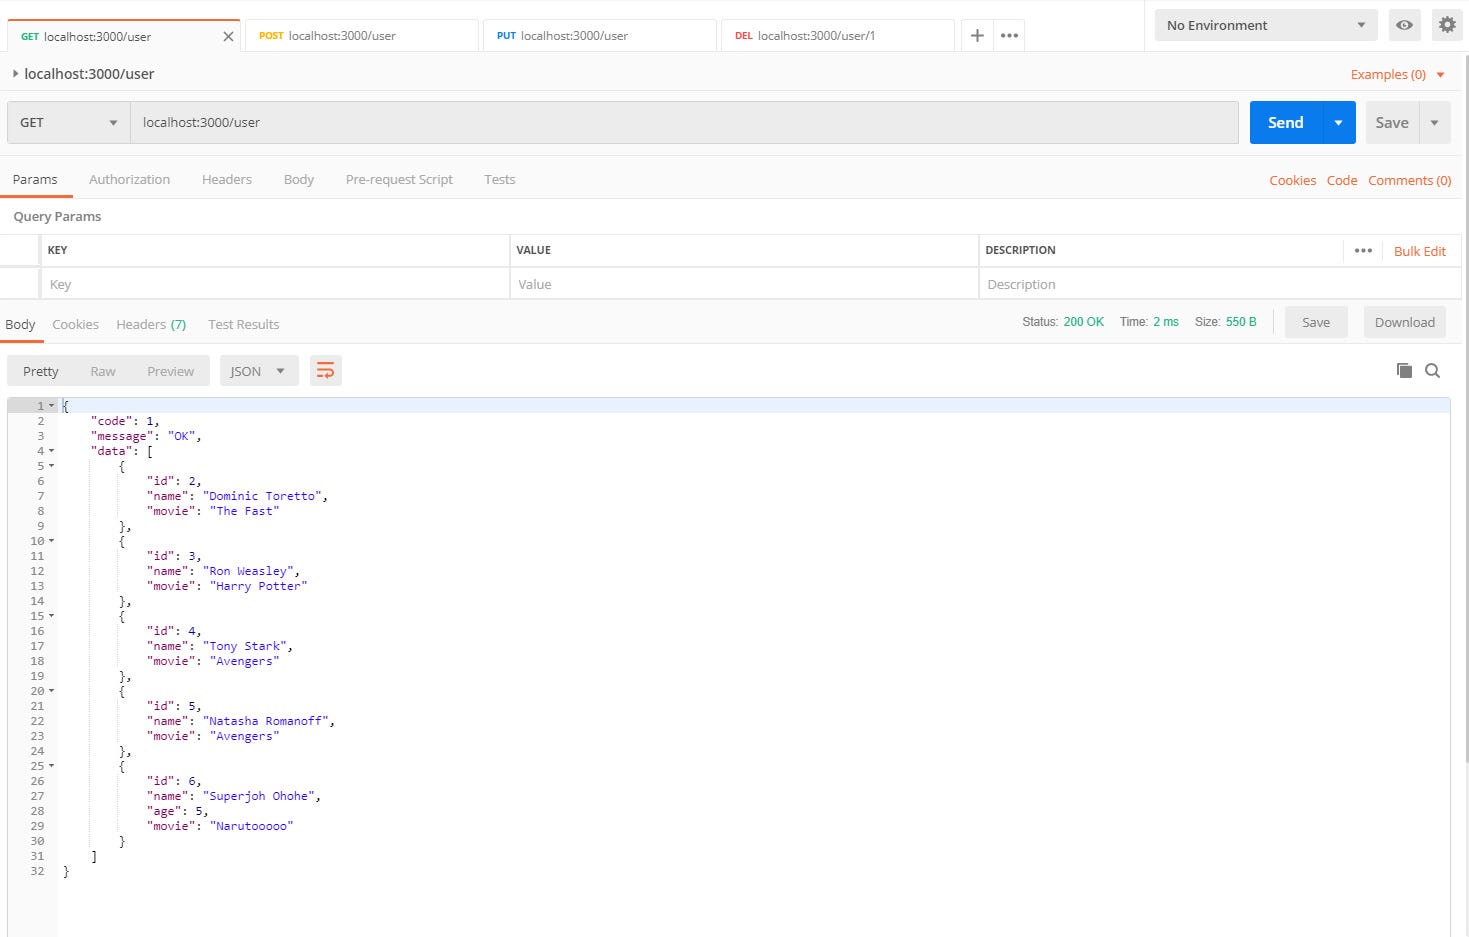This screenshot has width=1469, height=937.
Task: Open the Code link
Action: pyautogui.click(x=1342, y=180)
